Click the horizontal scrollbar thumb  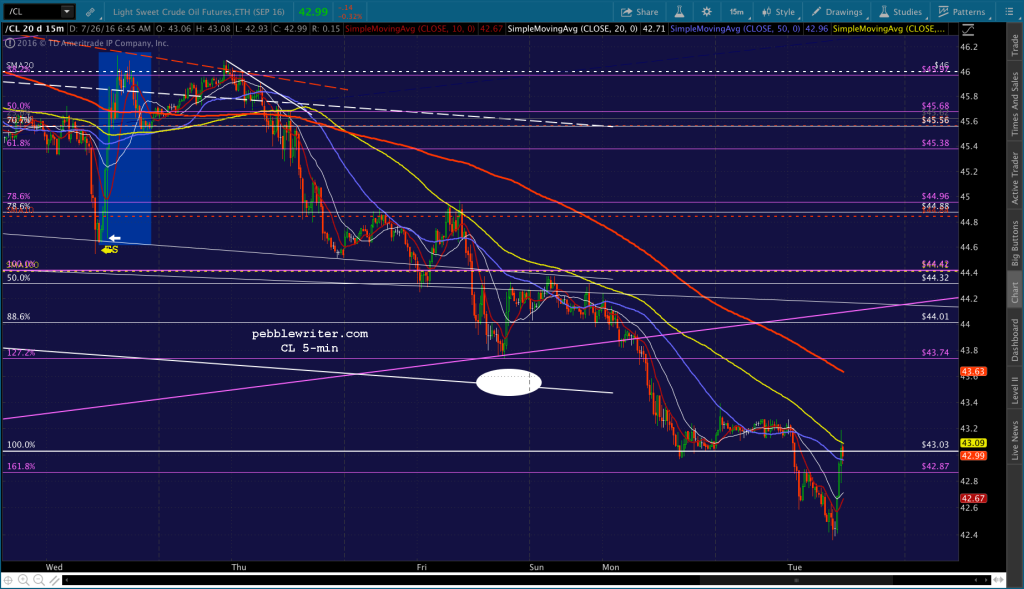796,580
